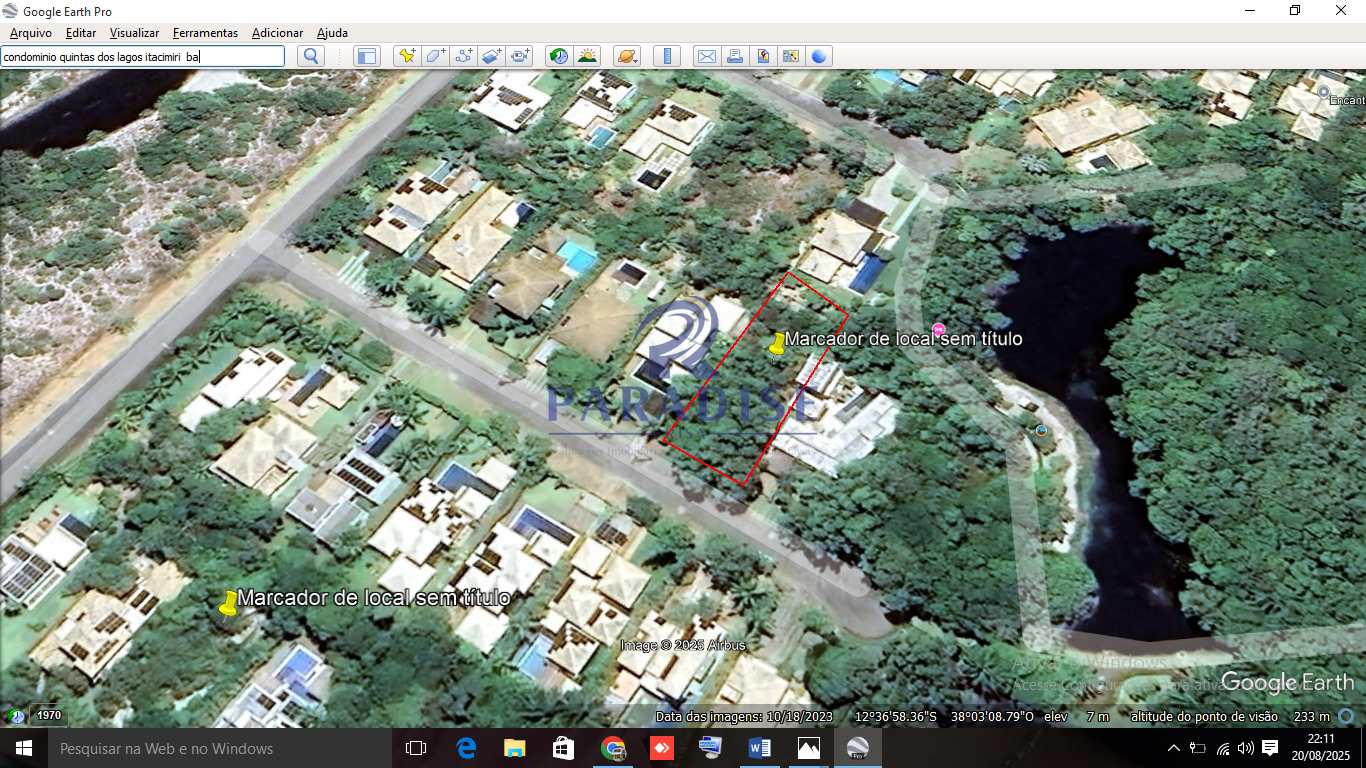This screenshot has height=768, width=1366.
Task: Click the yellow pushpin in the lower-left map area
Action: tap(229, 603)
